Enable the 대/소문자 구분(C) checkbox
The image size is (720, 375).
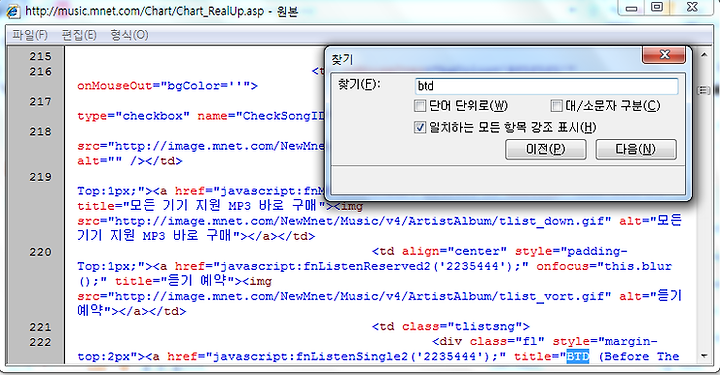click(x=556, y=106)
